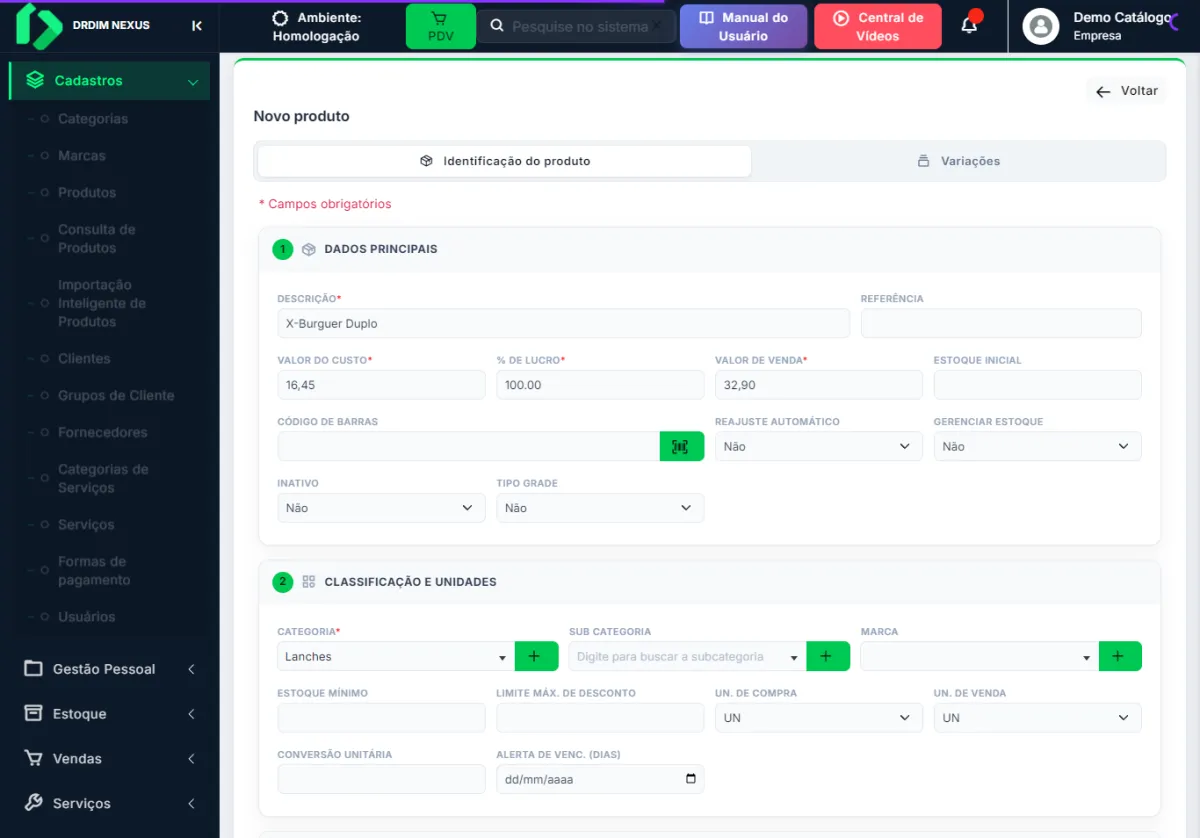Select Identificação do produto tab
The width and height of the screenshot is (1200, 838).
505,161
